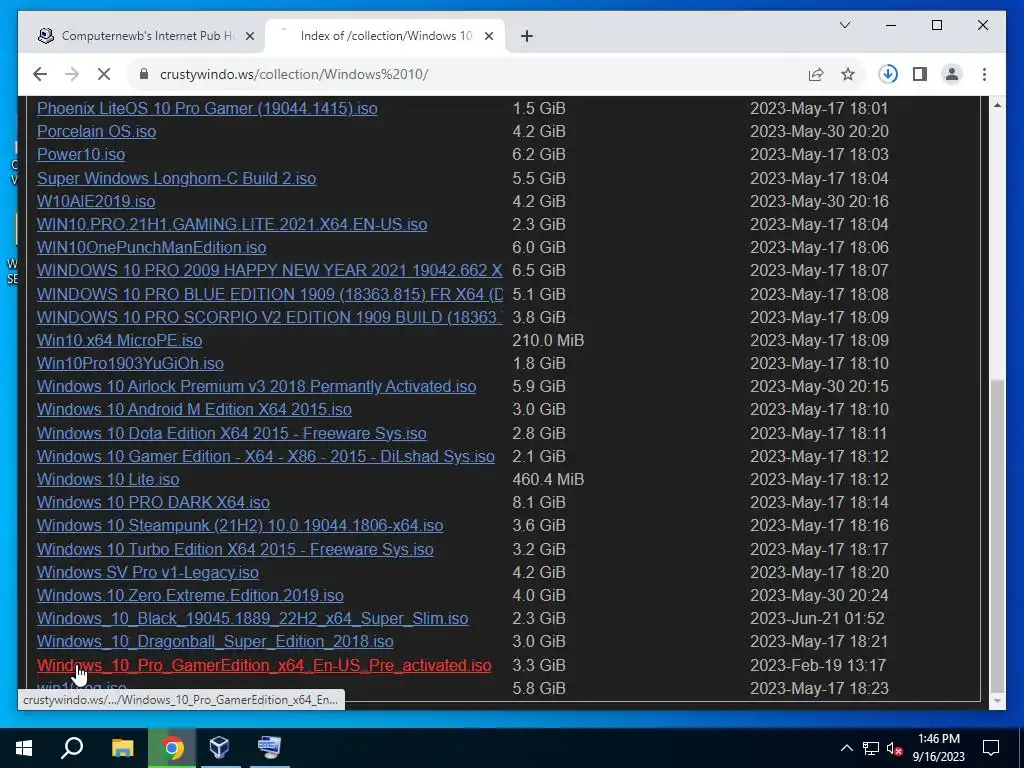Share this page using the share icon
Viewport: 1024px width, 768px height.
(x=816, y=74)
